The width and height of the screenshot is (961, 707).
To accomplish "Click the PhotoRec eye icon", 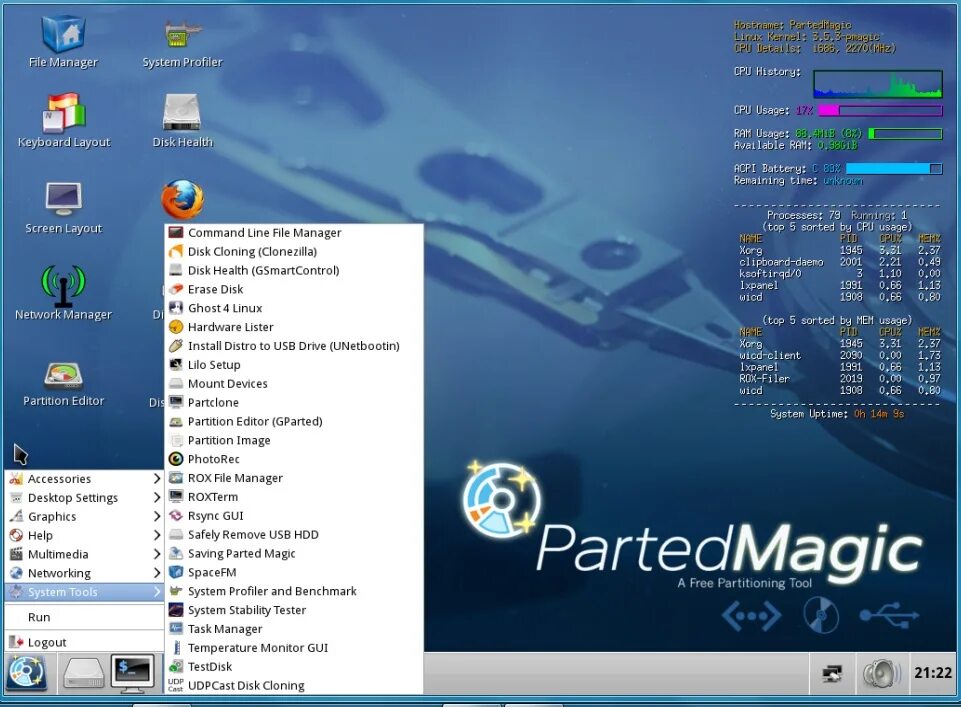I will [176, 459].
